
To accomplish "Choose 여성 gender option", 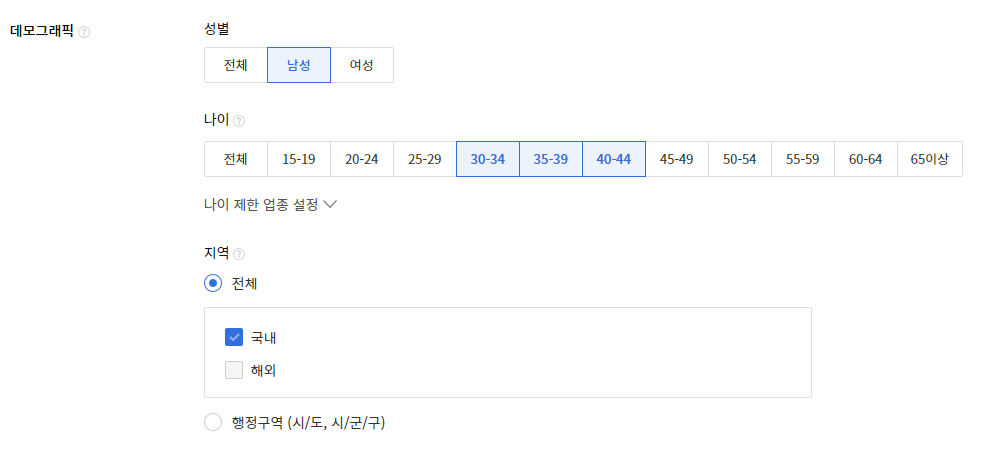I will pos(362,65).
